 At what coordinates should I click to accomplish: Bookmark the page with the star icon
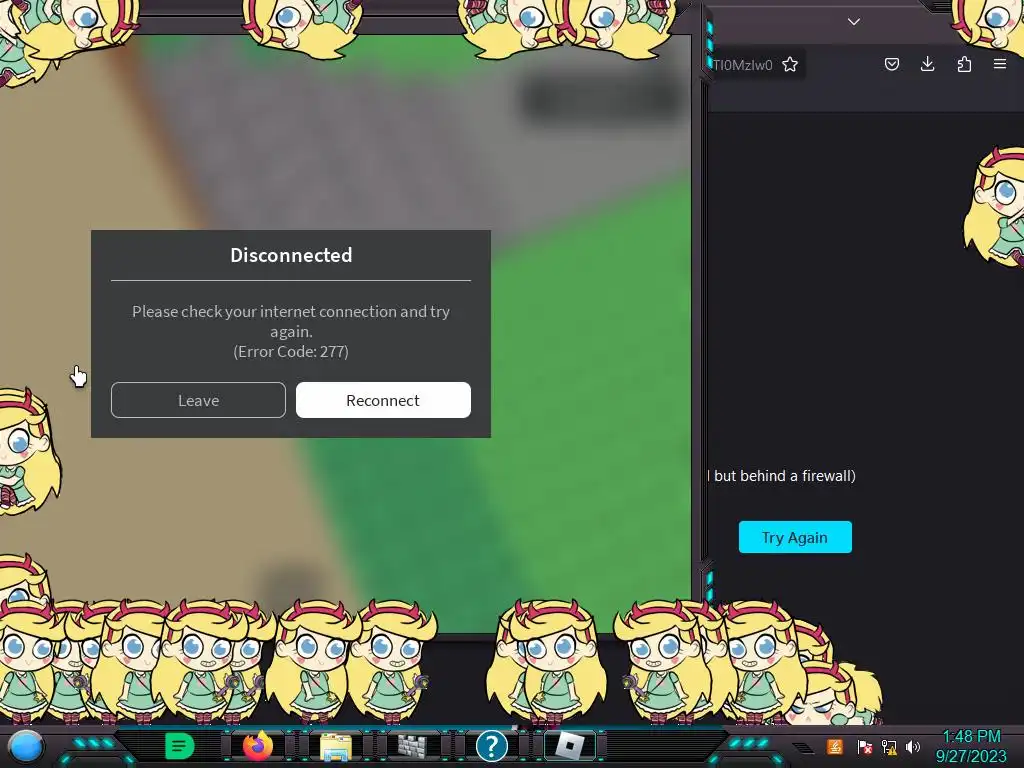click(x=790, y=64)
